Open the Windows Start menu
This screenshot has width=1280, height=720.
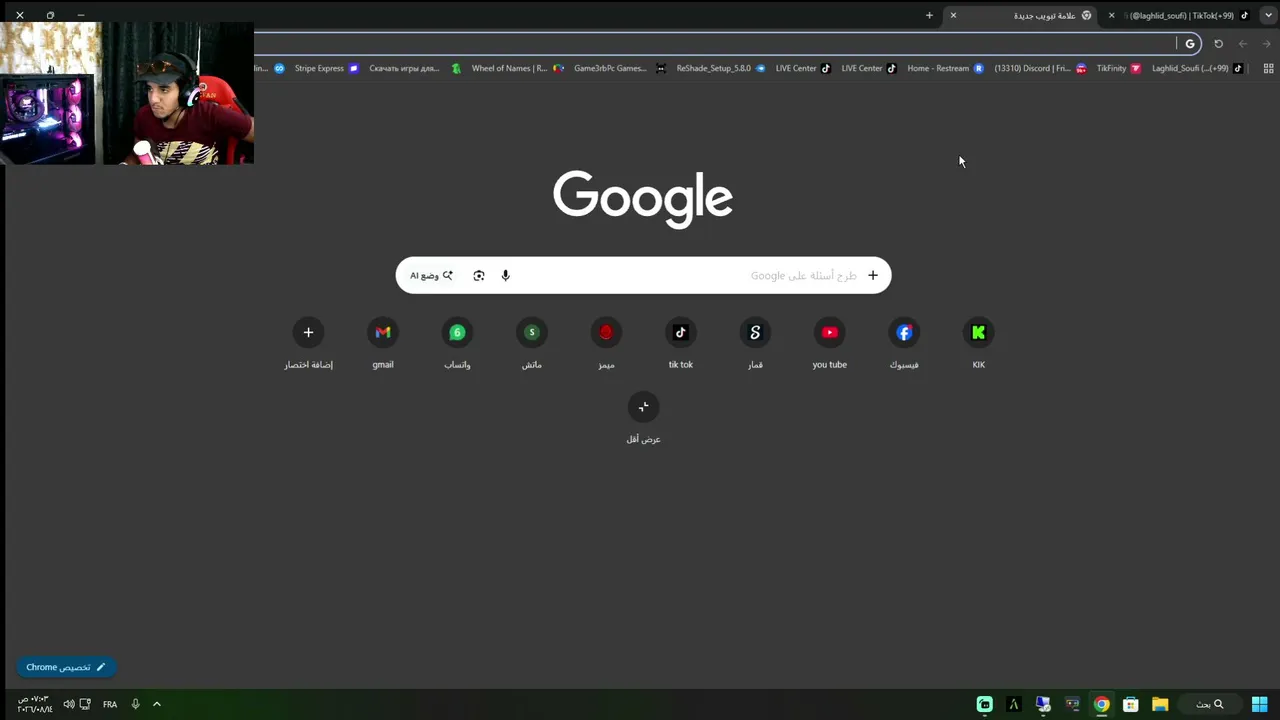click(x=1260, y=704)
